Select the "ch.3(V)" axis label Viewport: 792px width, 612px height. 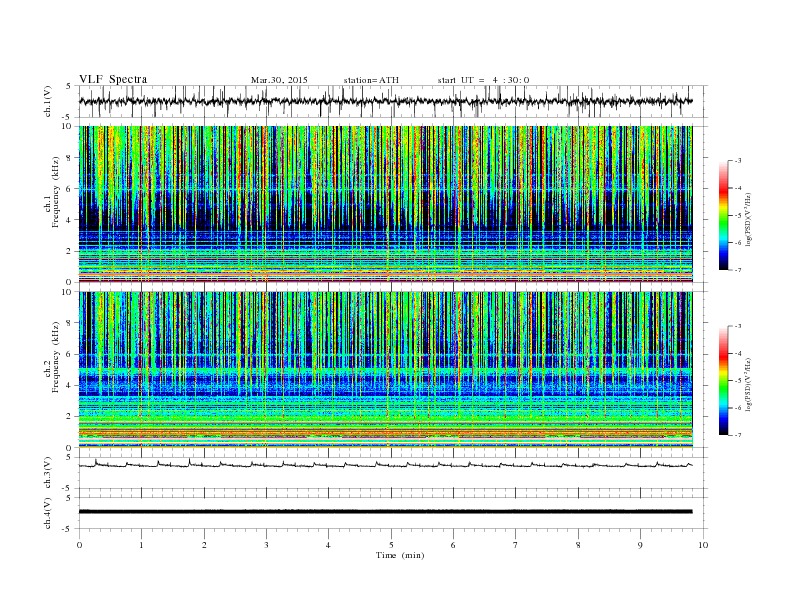pos(48,474)
